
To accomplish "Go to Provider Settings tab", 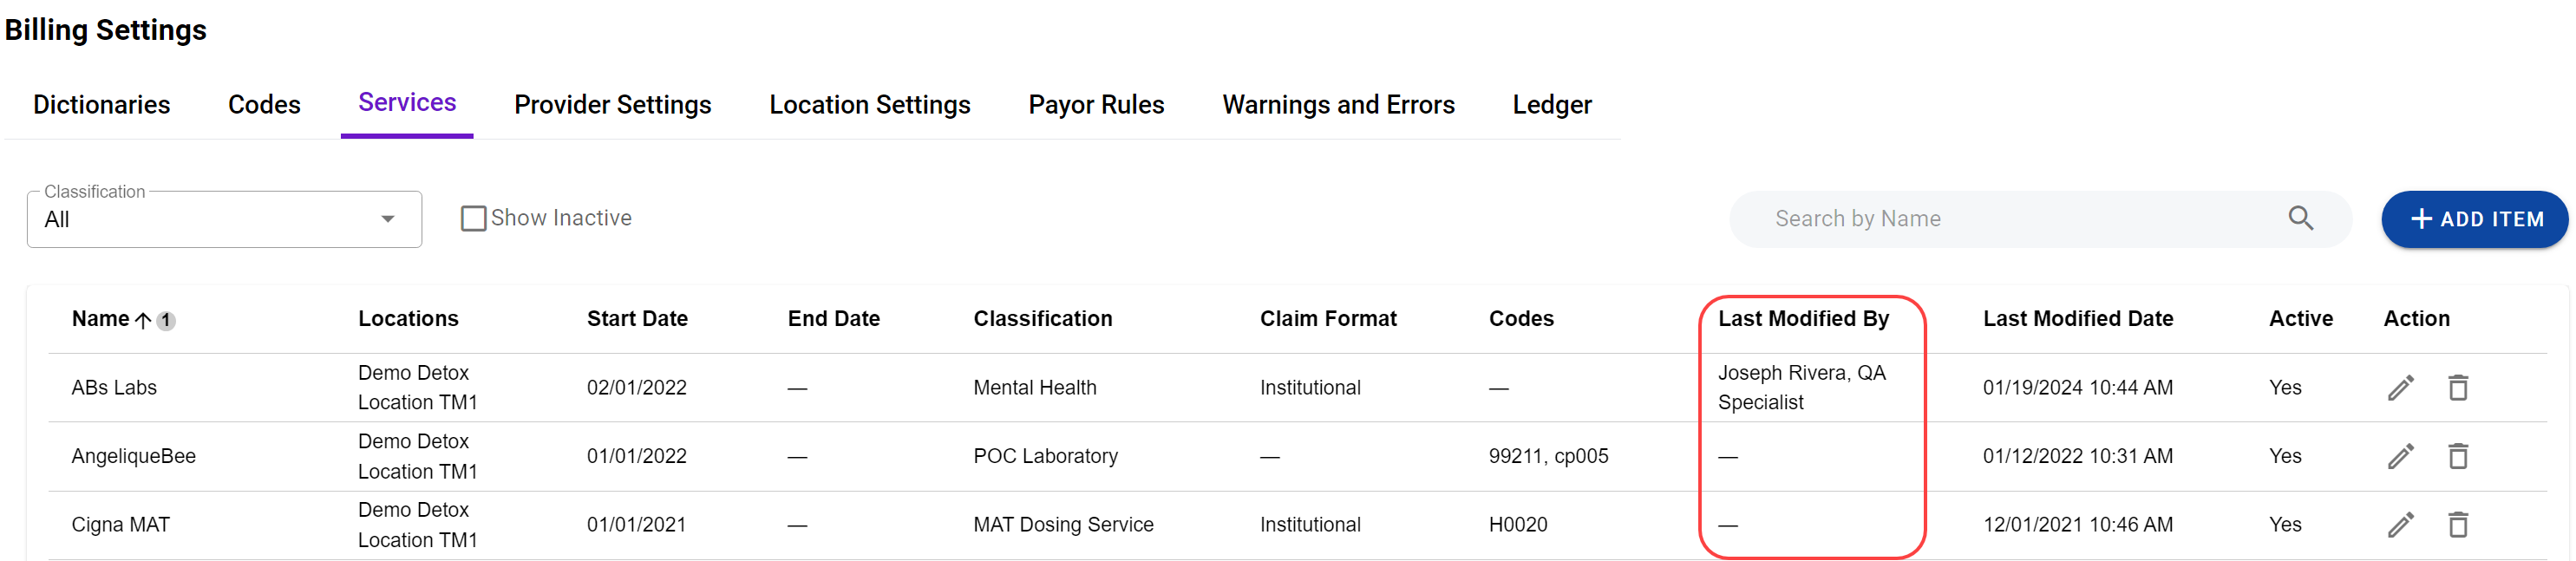I will [612, 105].
